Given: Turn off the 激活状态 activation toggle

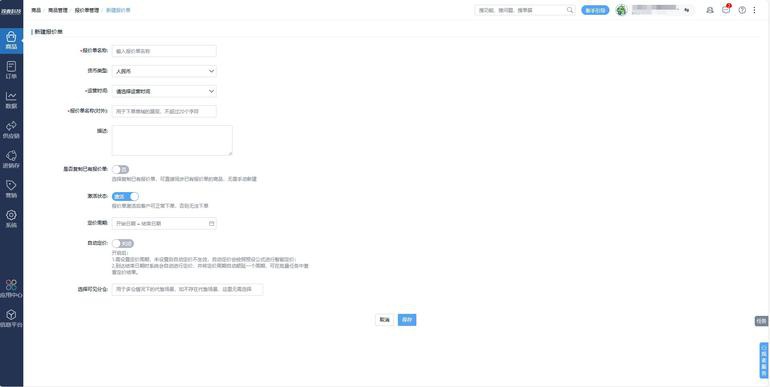Looking at the screenshot, I should (125, 196).
